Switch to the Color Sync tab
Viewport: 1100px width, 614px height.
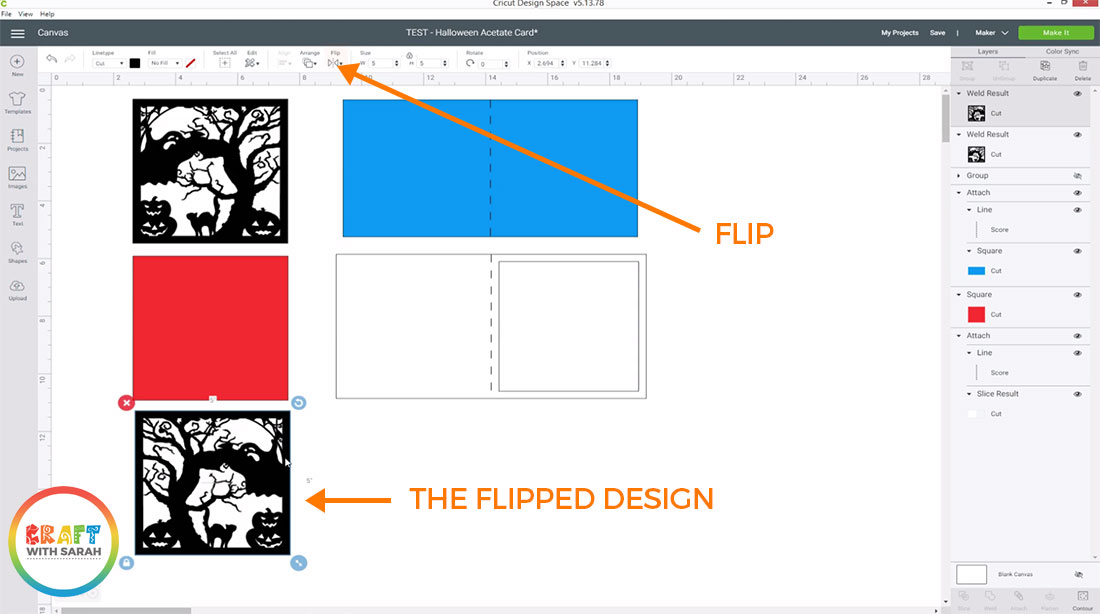click(x=1062, y=52)
